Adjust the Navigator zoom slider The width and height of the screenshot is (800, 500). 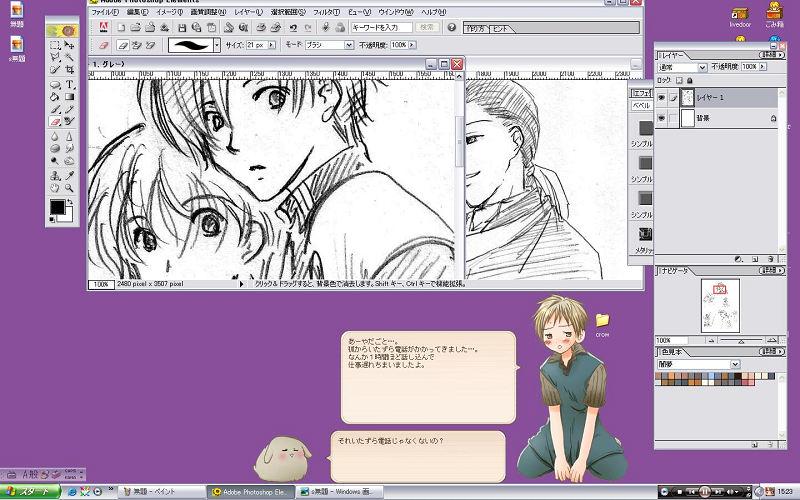pos(741,340)
